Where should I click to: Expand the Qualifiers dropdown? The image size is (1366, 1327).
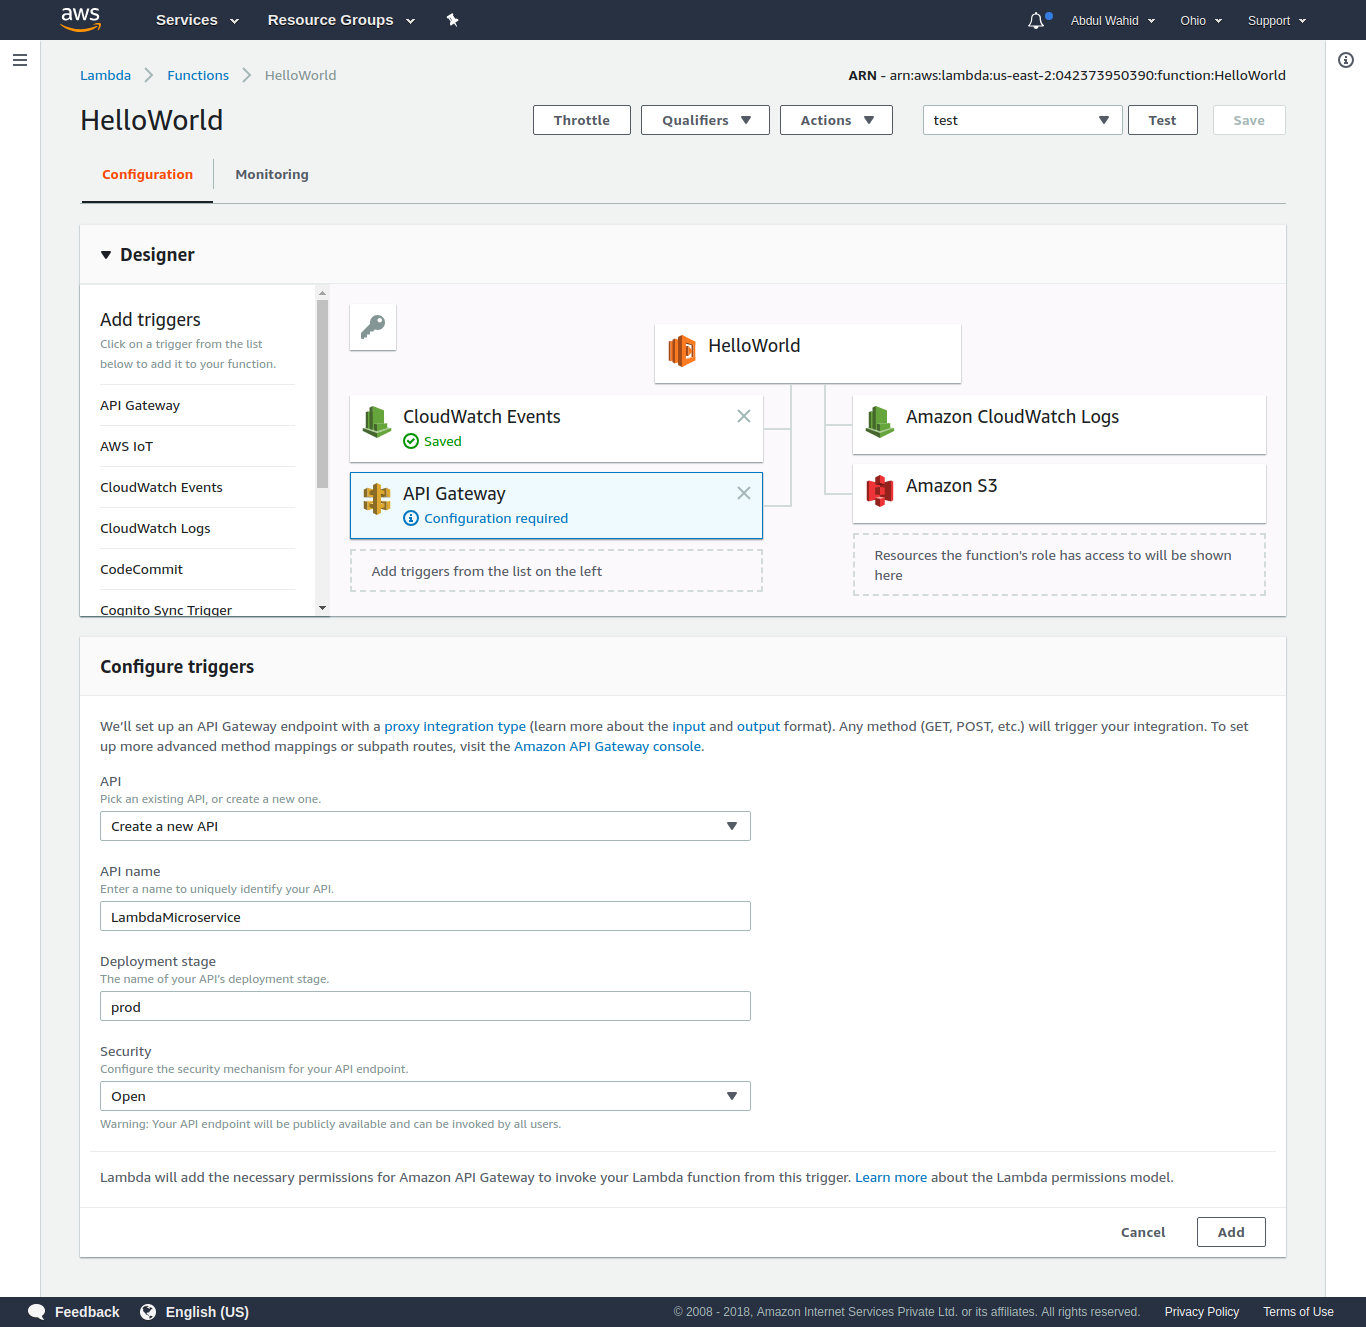tap(705, 120)
